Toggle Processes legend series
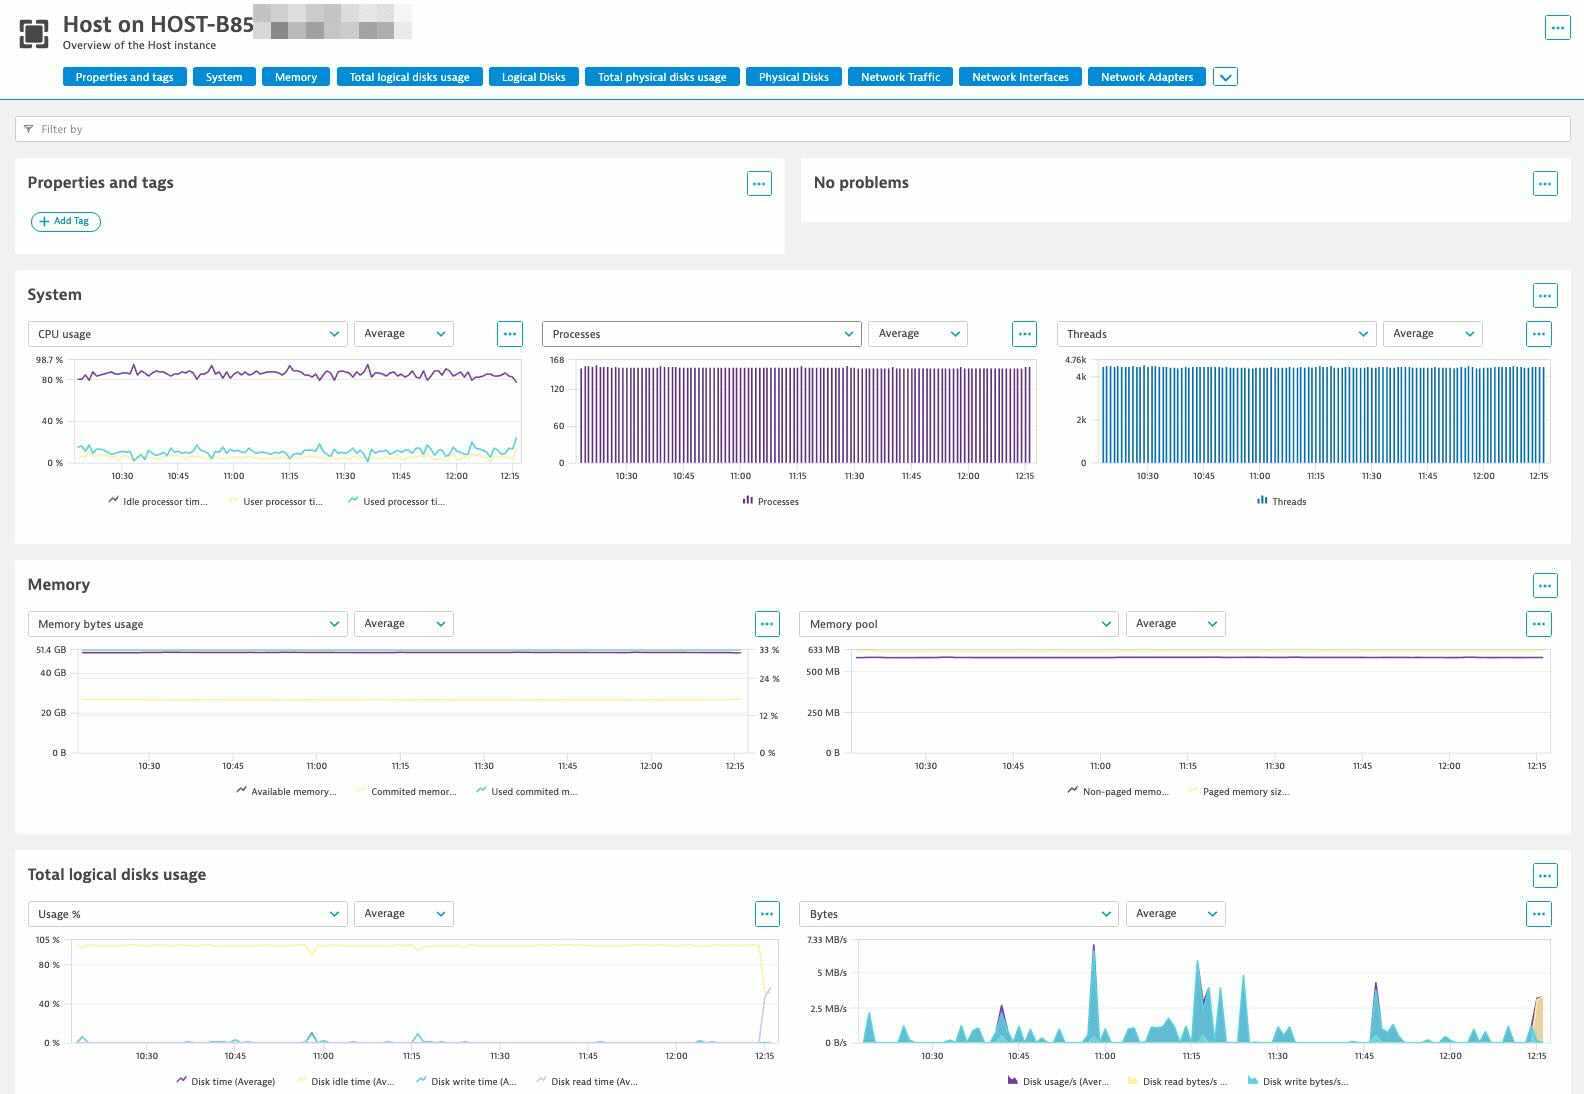 pyautogui.click(x=770, y=502)
